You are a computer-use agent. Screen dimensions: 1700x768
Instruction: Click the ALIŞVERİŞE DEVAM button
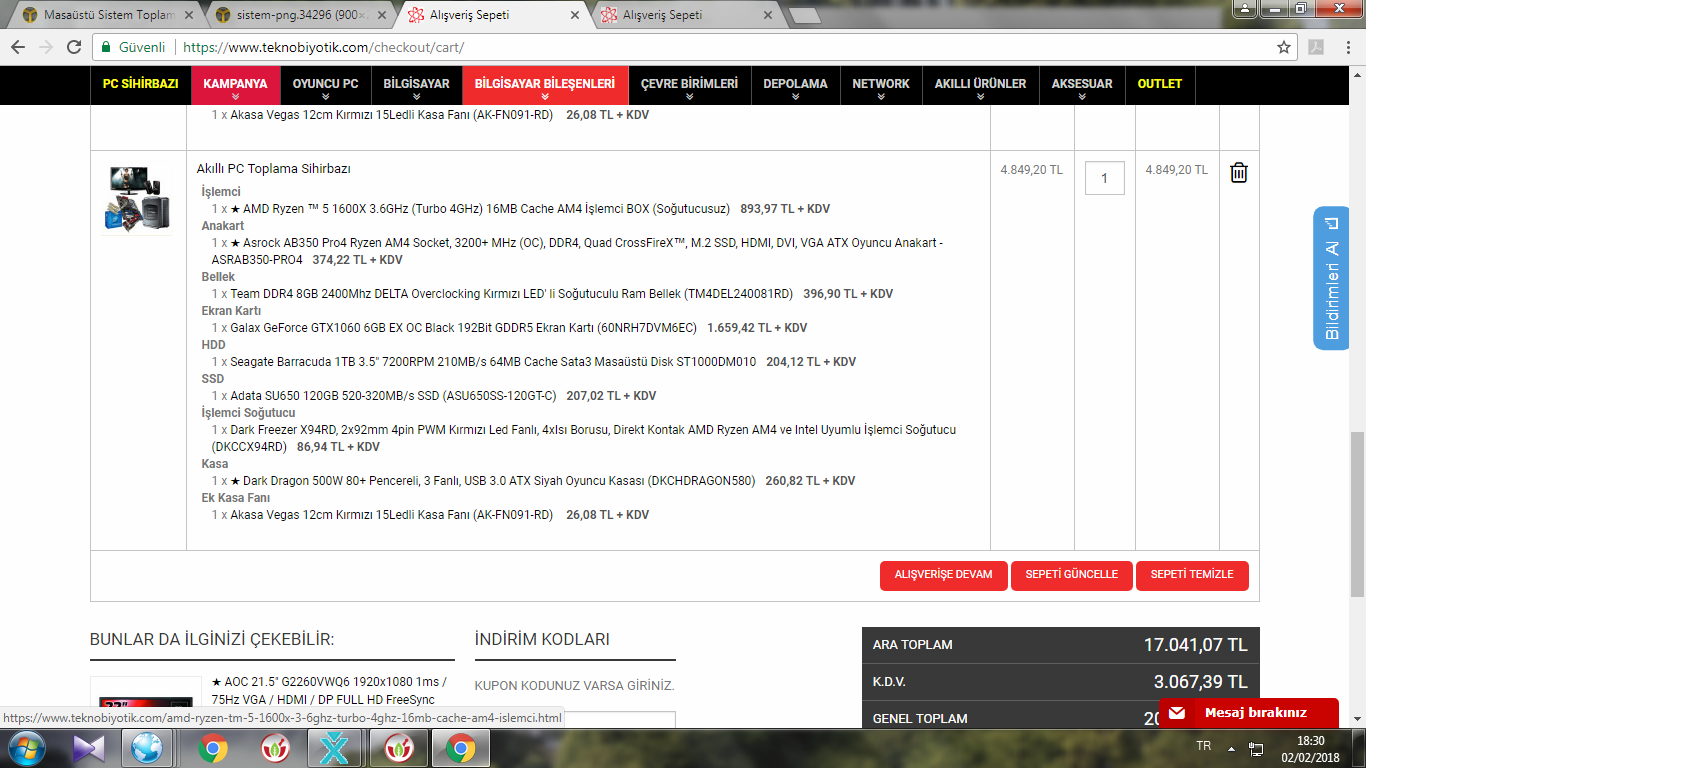pos(943,575)
